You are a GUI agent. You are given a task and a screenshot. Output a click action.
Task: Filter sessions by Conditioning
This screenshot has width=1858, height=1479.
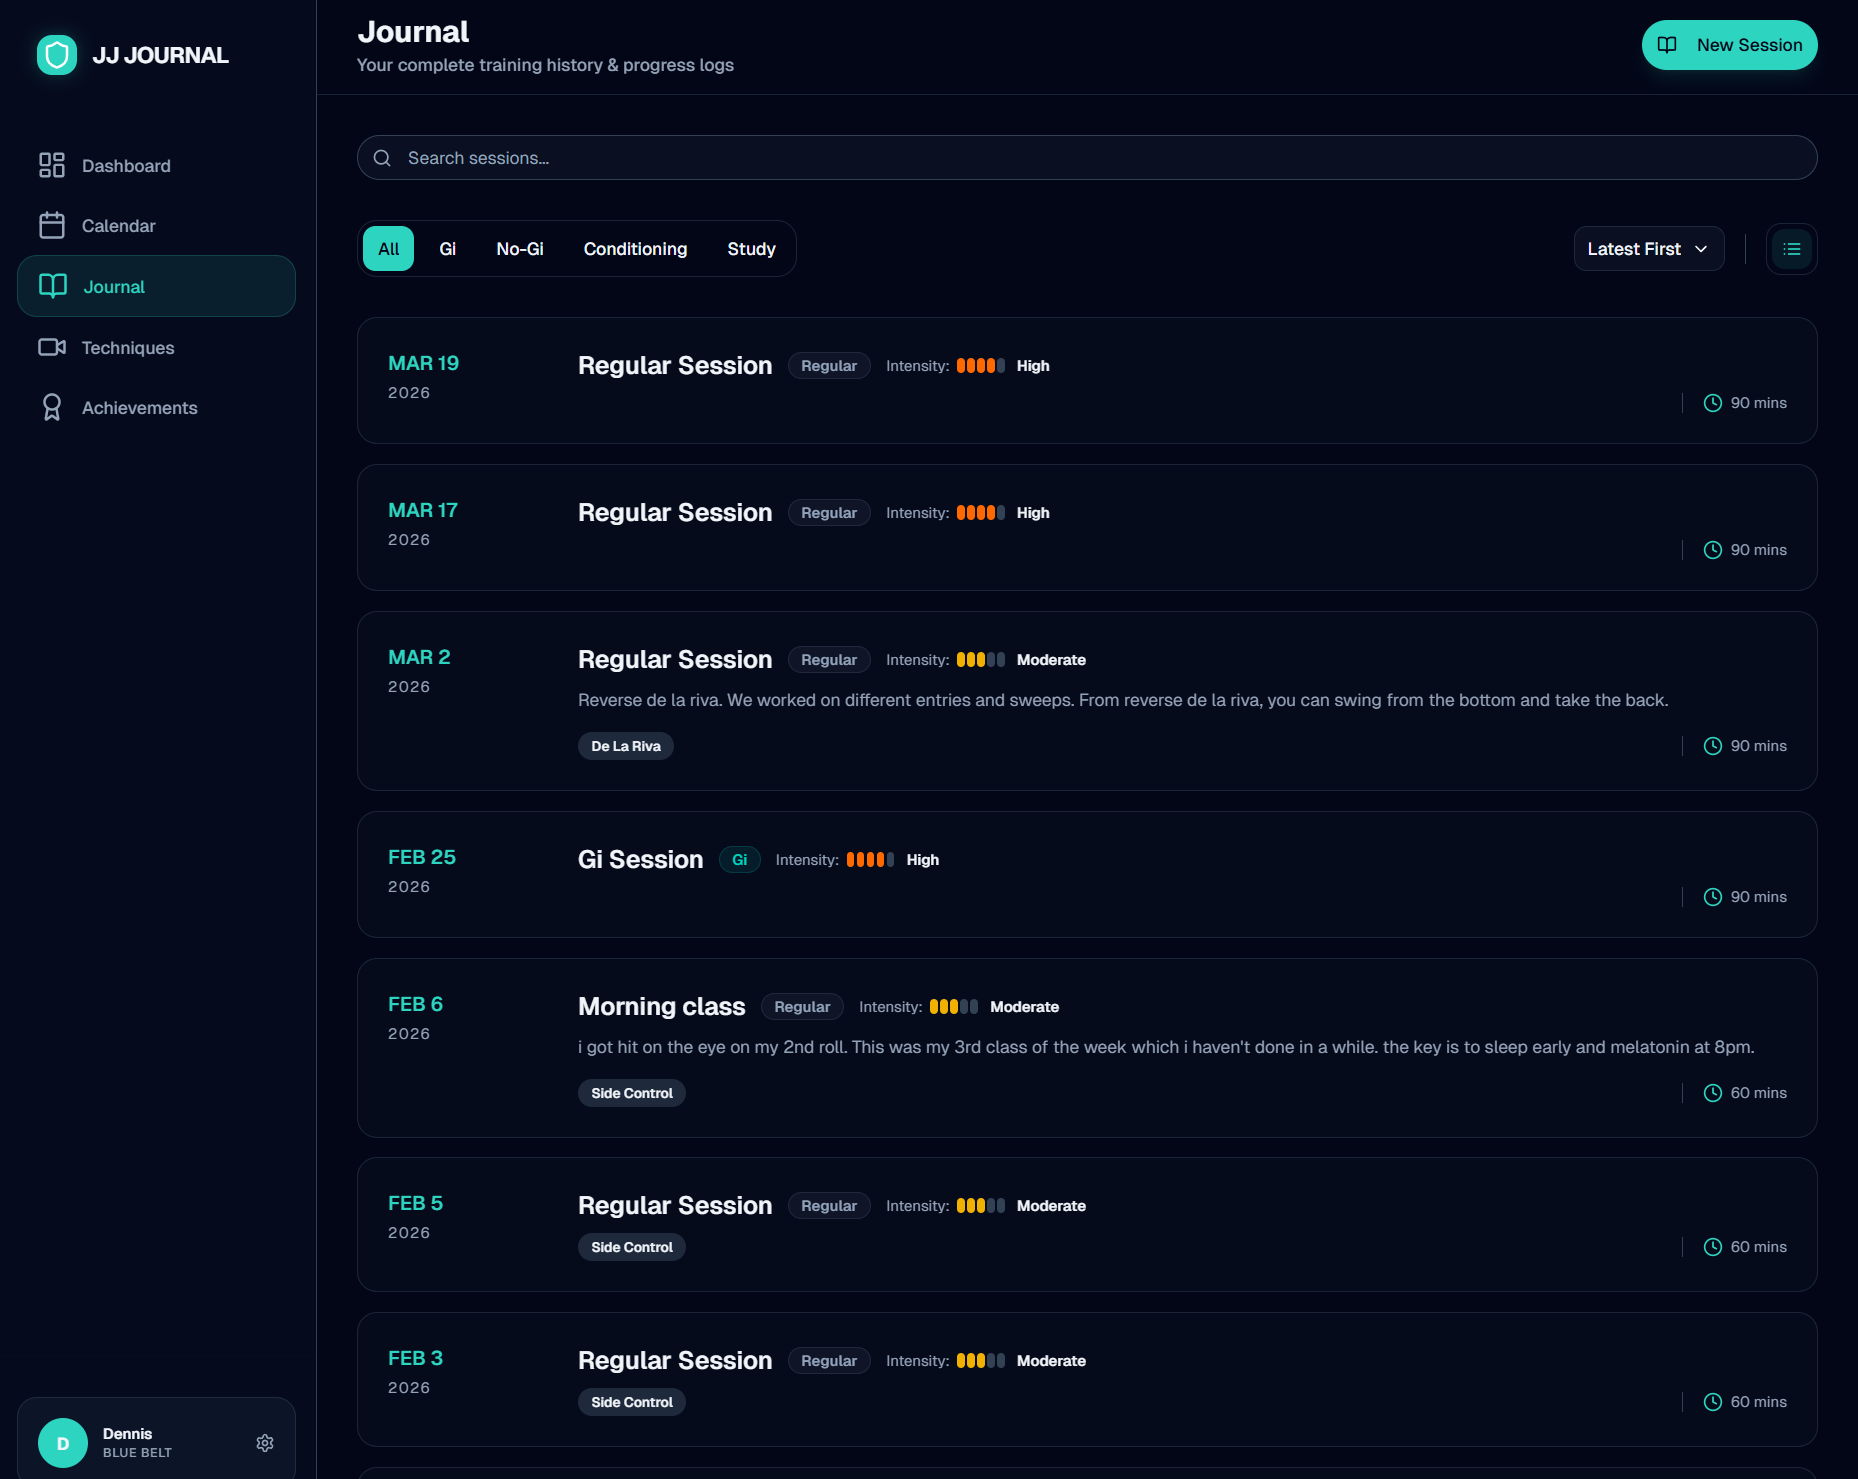click(635, 249)
